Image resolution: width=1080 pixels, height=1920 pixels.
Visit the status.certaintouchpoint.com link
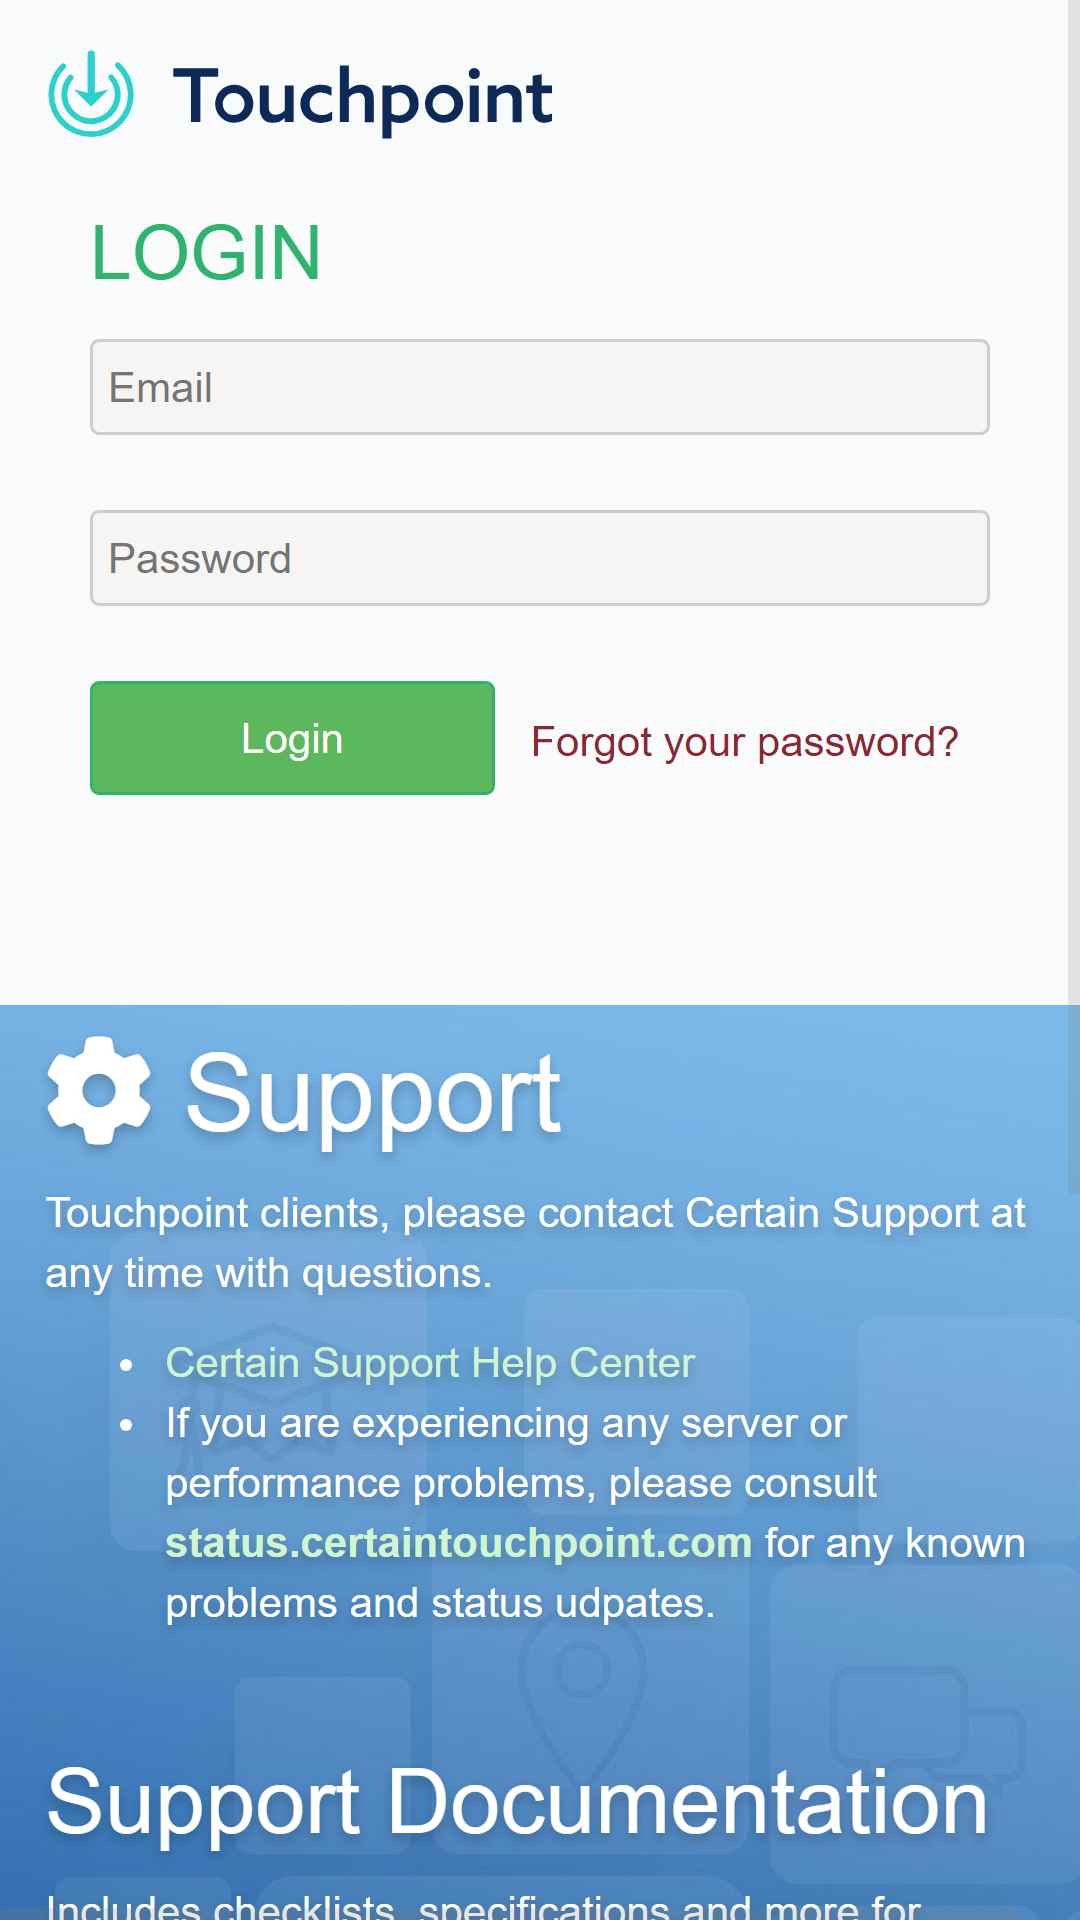pos(458,1543)
